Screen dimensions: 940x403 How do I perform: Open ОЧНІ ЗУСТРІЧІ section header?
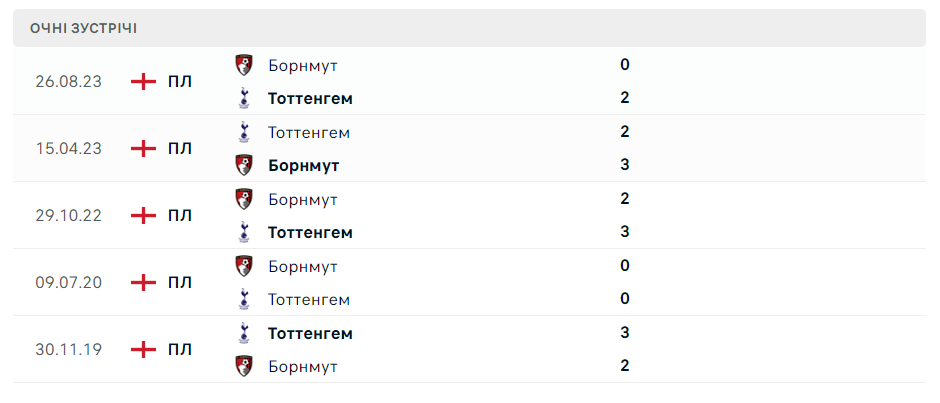pyautogui.click(x=84, y=28)
